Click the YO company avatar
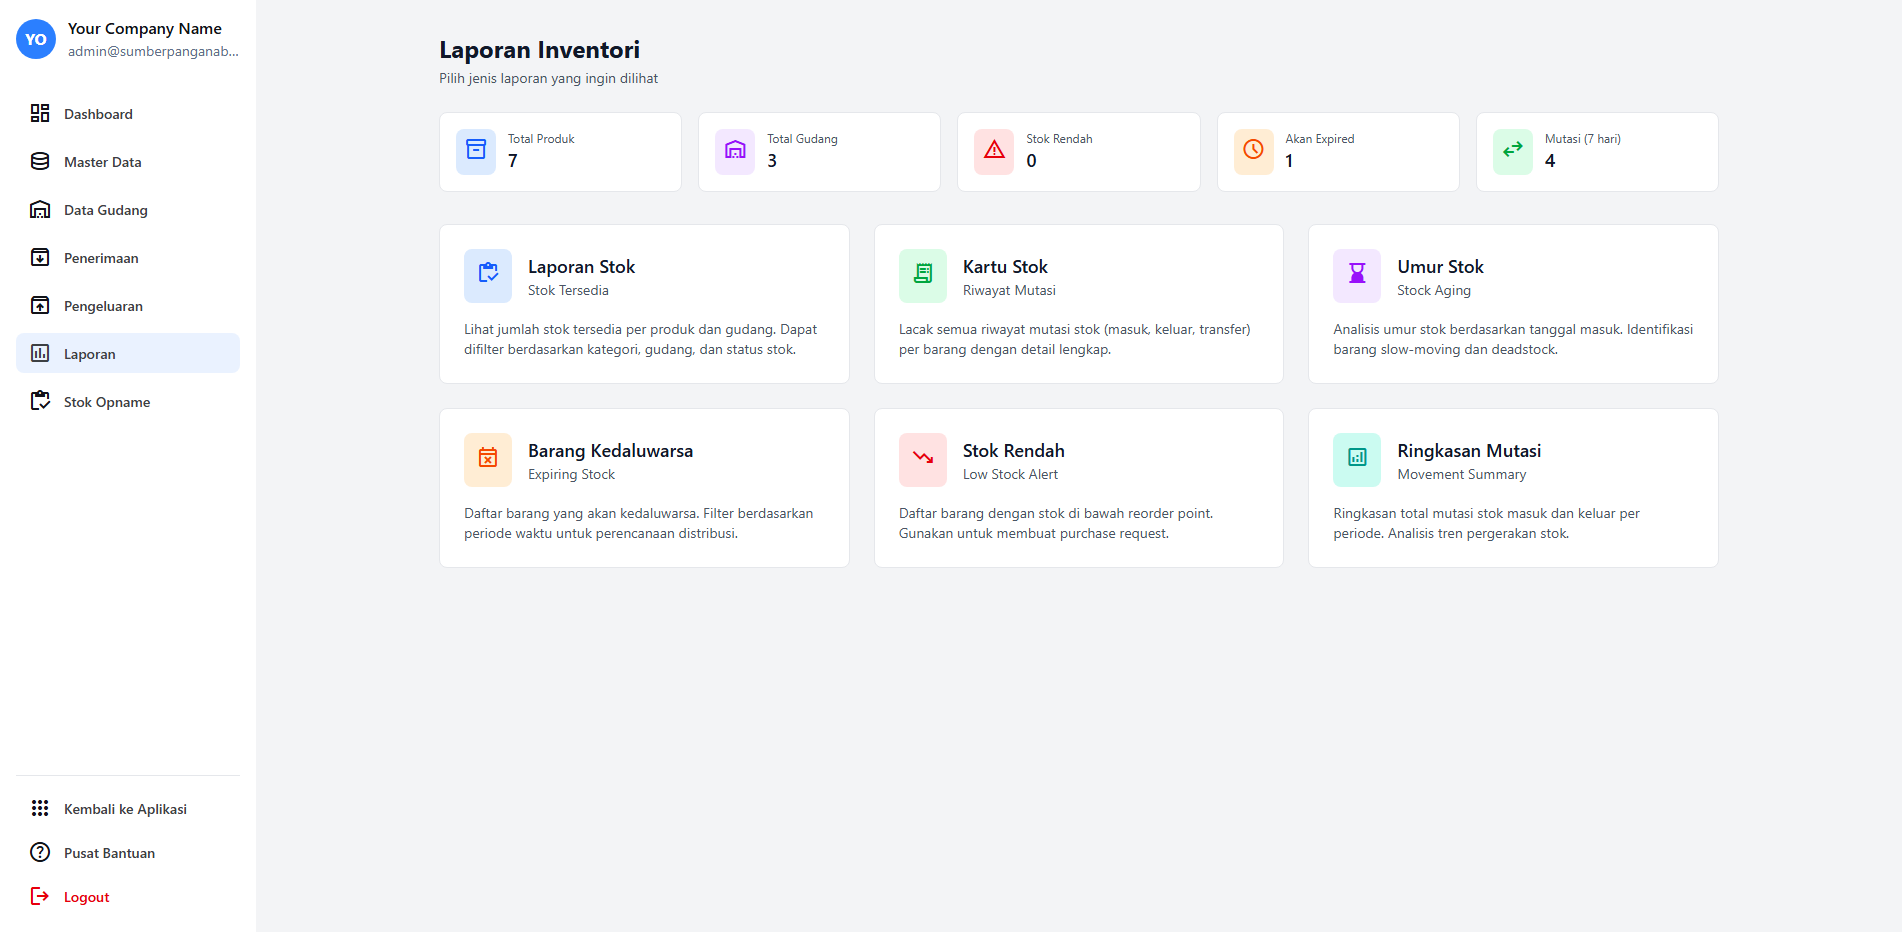1902x932 pixels. 36,39
